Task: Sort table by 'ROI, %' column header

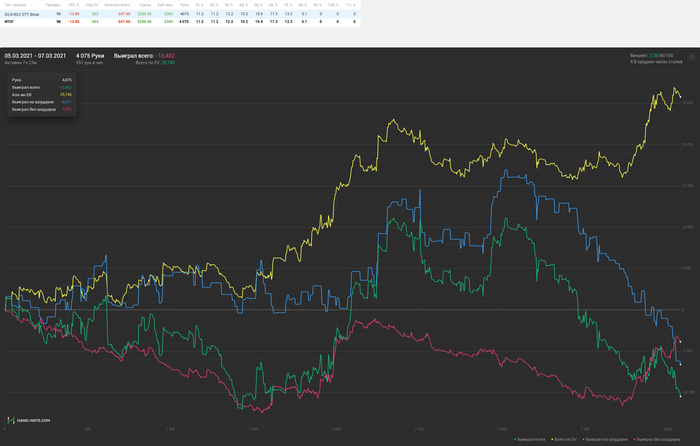Action: pos(74,5)
